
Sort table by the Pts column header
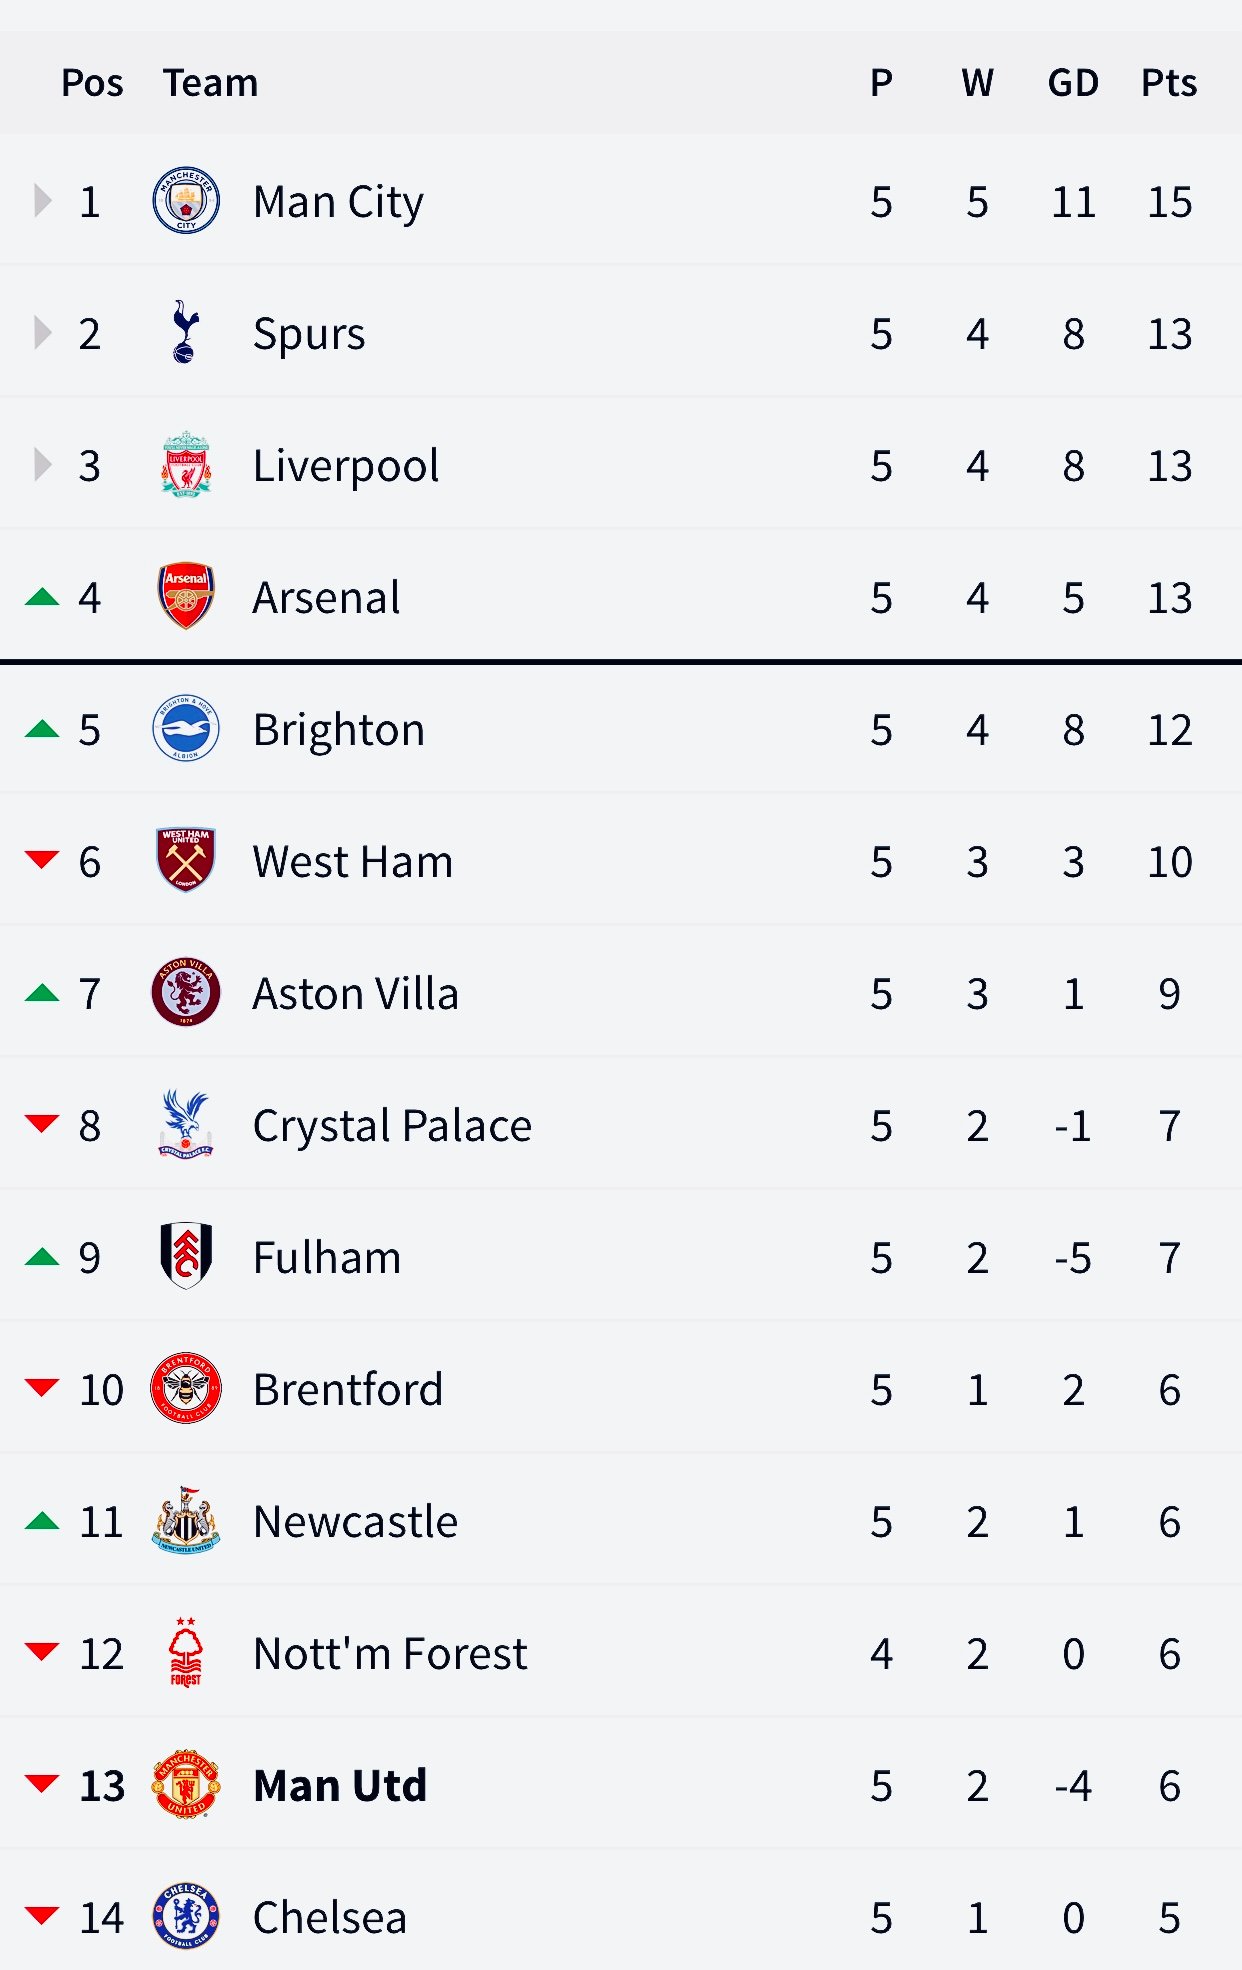(x=1169, y=83)
